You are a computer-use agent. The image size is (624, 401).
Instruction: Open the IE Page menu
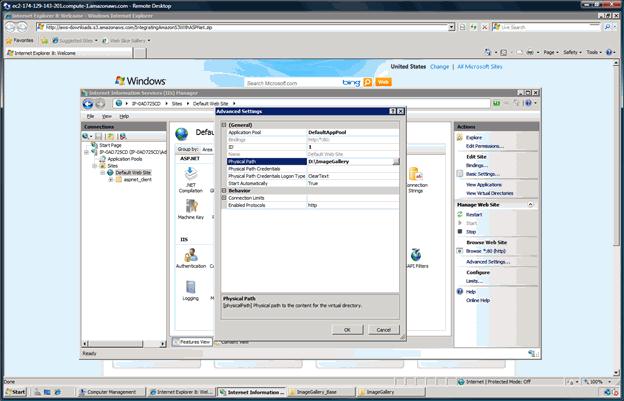click(551, 52)
